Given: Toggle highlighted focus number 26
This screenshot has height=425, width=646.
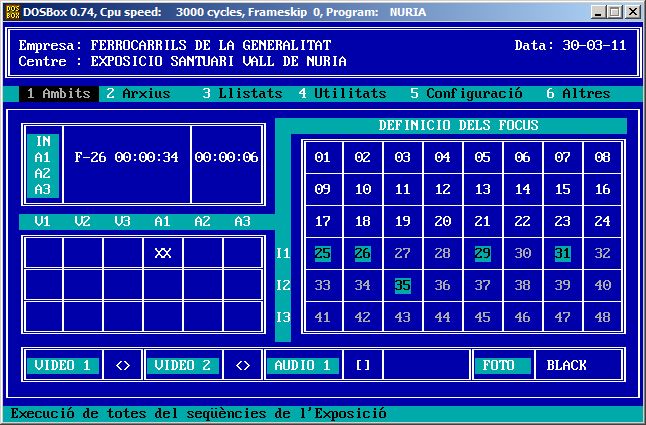Looking at the screenshot, I should [362, 254].
